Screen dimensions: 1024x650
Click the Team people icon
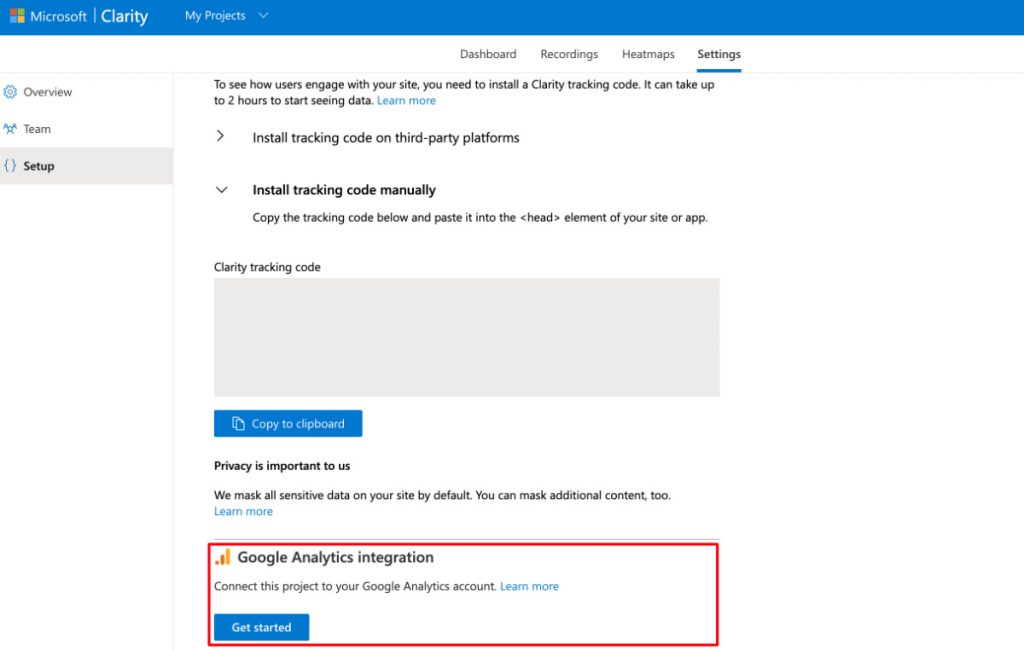point(10,129)
